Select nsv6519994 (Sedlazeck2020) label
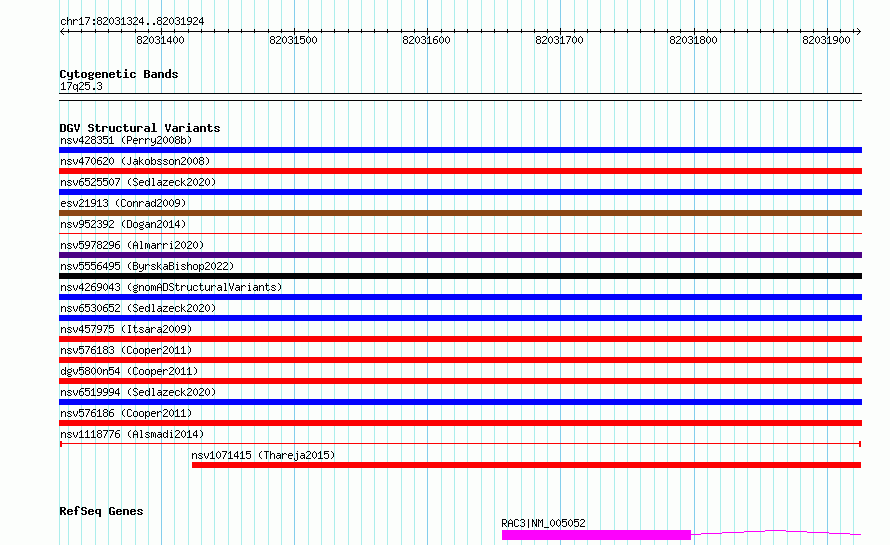Image resolution: width=890 pixels, height=545 pixels. 138,392
